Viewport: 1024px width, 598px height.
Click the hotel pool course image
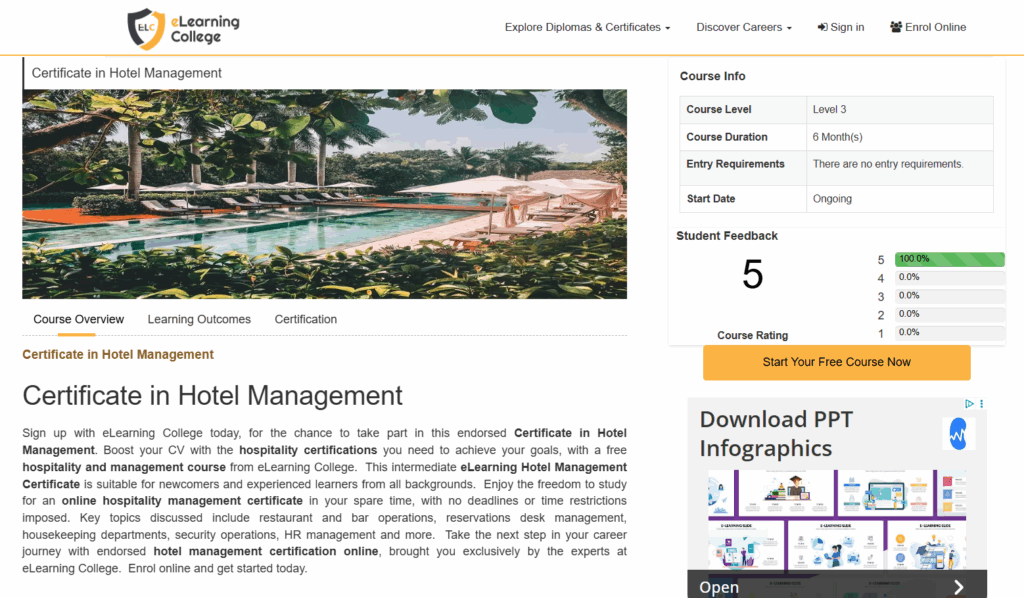tap(325, 194)
